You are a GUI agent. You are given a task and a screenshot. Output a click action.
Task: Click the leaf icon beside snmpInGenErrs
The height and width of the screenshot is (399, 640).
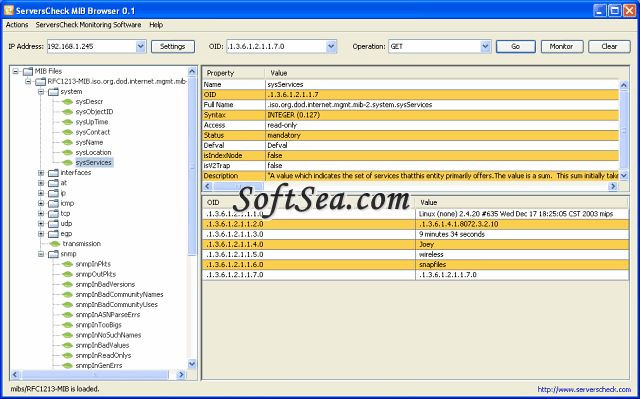(67, 366)
